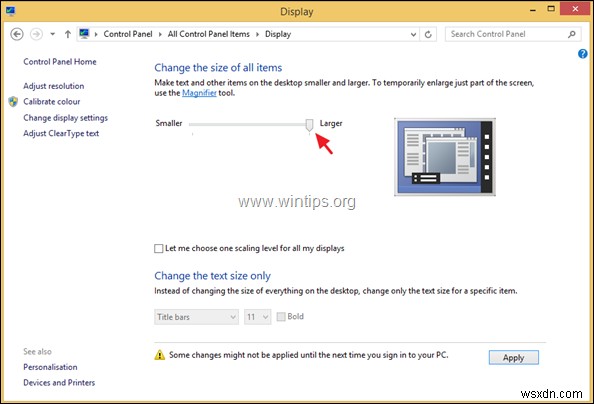Open Calibrate colour link
This screenshot has width=594, height=404.
click(52, 102)
